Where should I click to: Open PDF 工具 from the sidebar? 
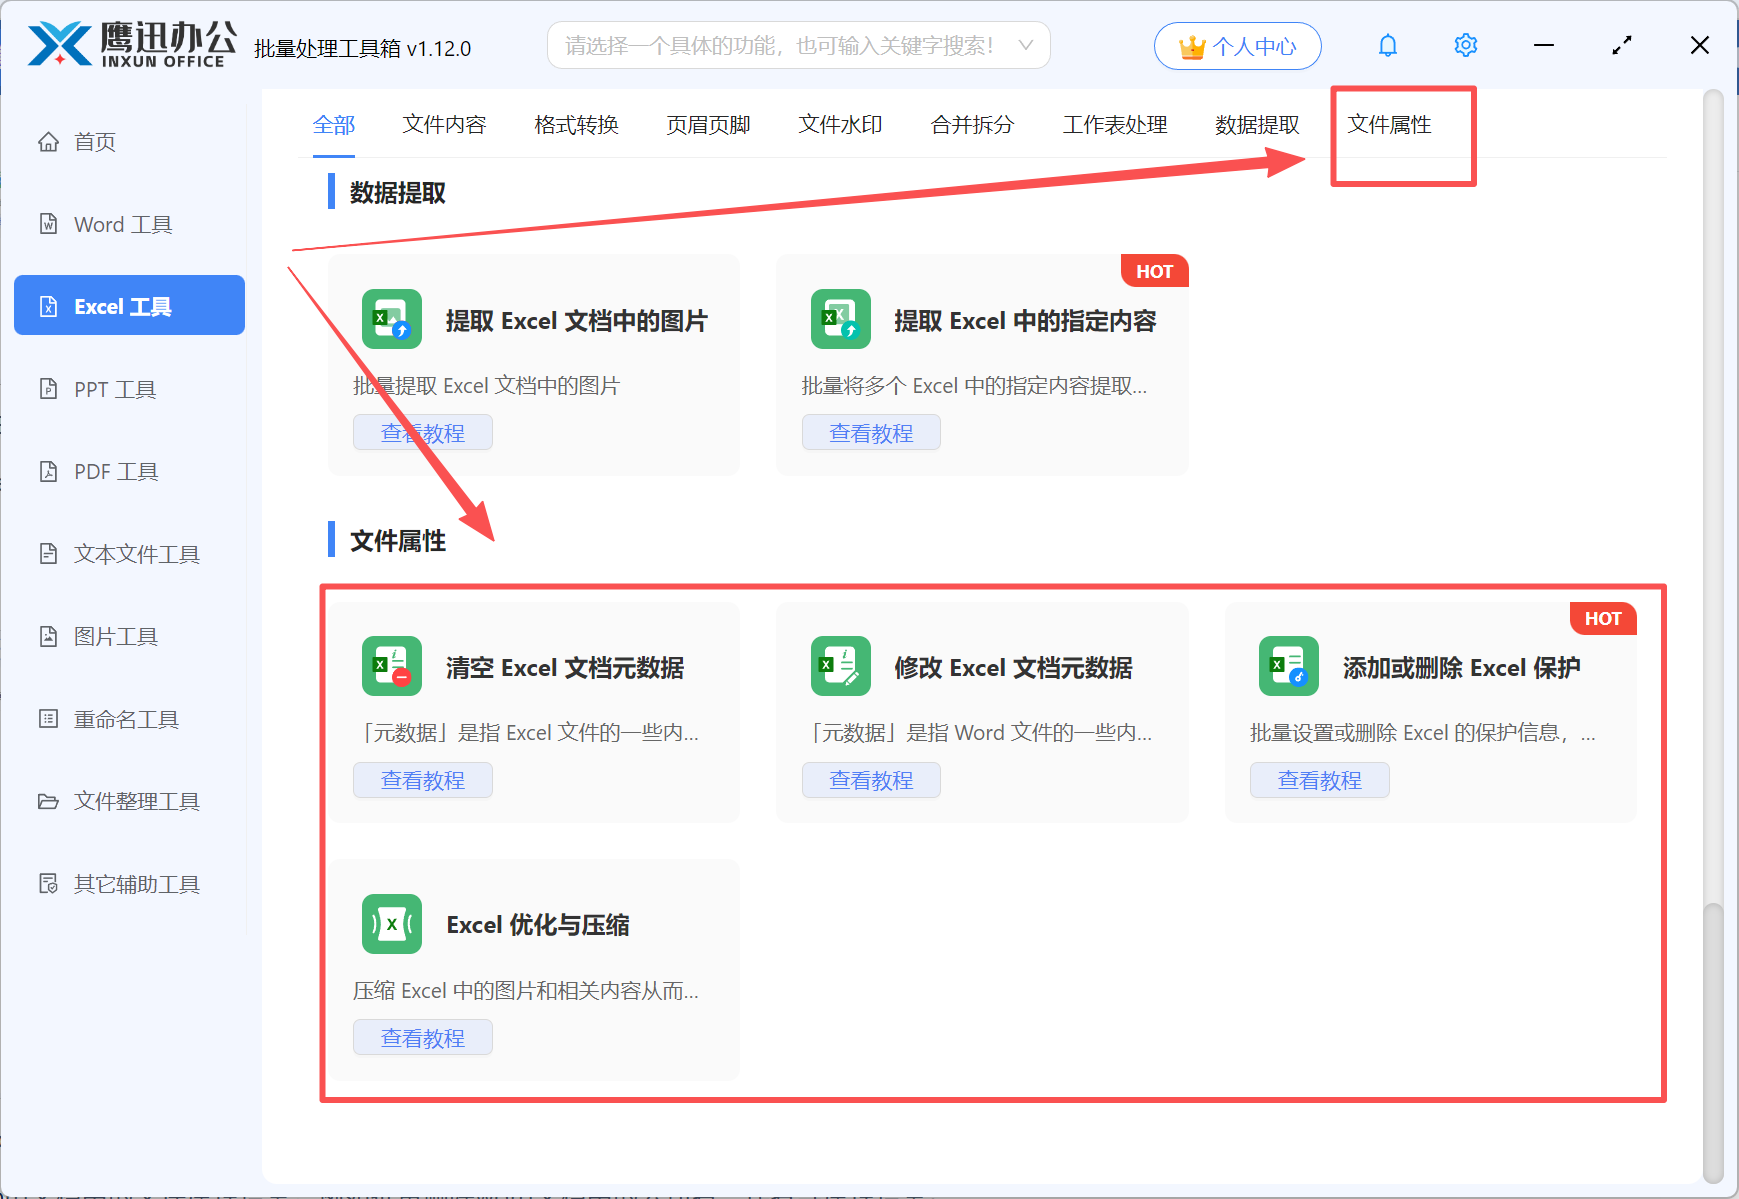pyautogui.click(x=115, y=472)
